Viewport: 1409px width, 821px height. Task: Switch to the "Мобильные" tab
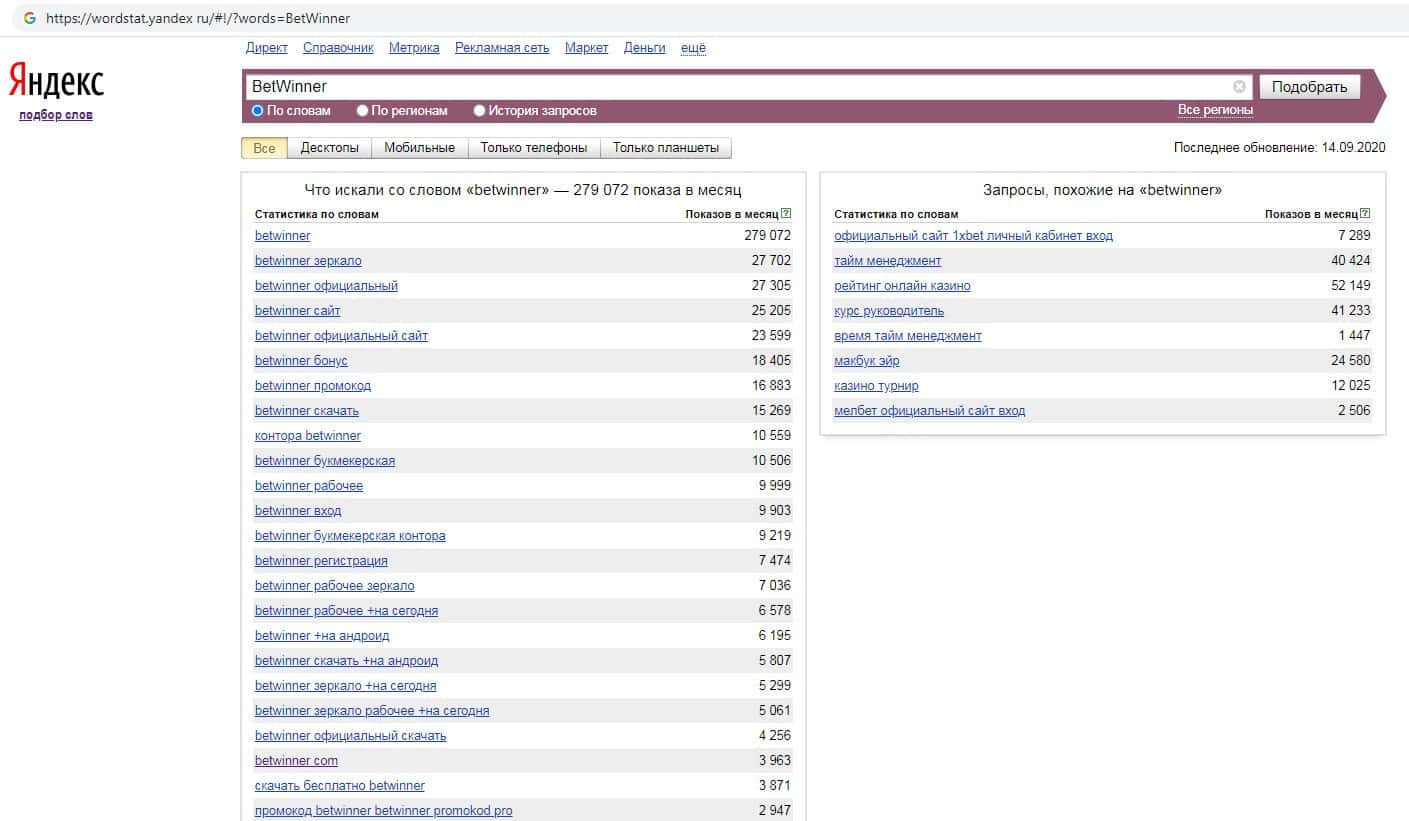point(419,148)
